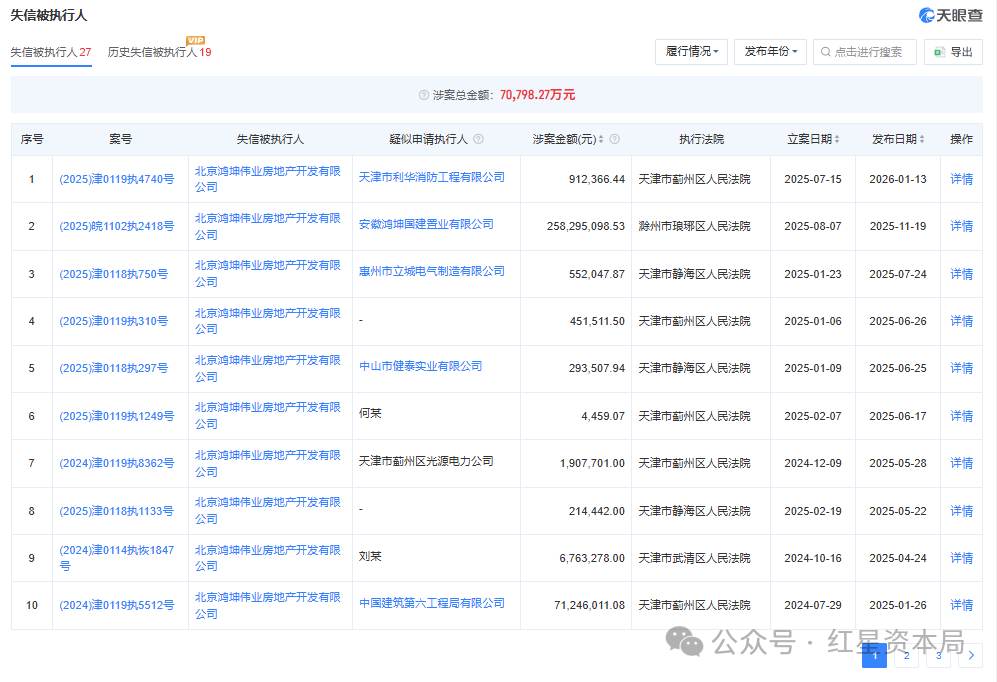The image size is (997, 682).
Task: Expand the 发布年份 dropdown
Action: [770, 52]
